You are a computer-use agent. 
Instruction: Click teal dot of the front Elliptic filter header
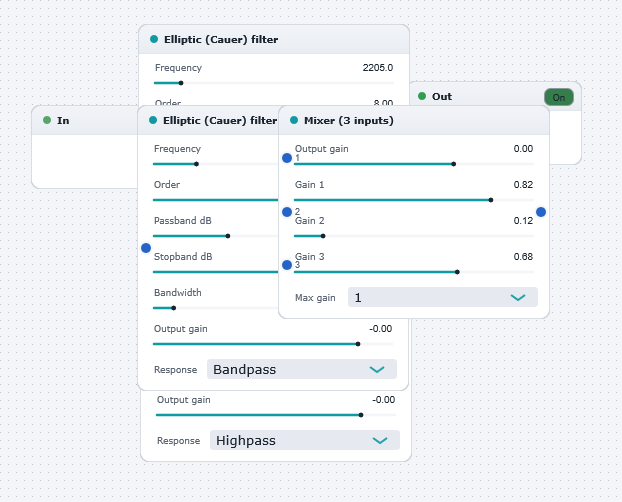click(x=153, y=120)
